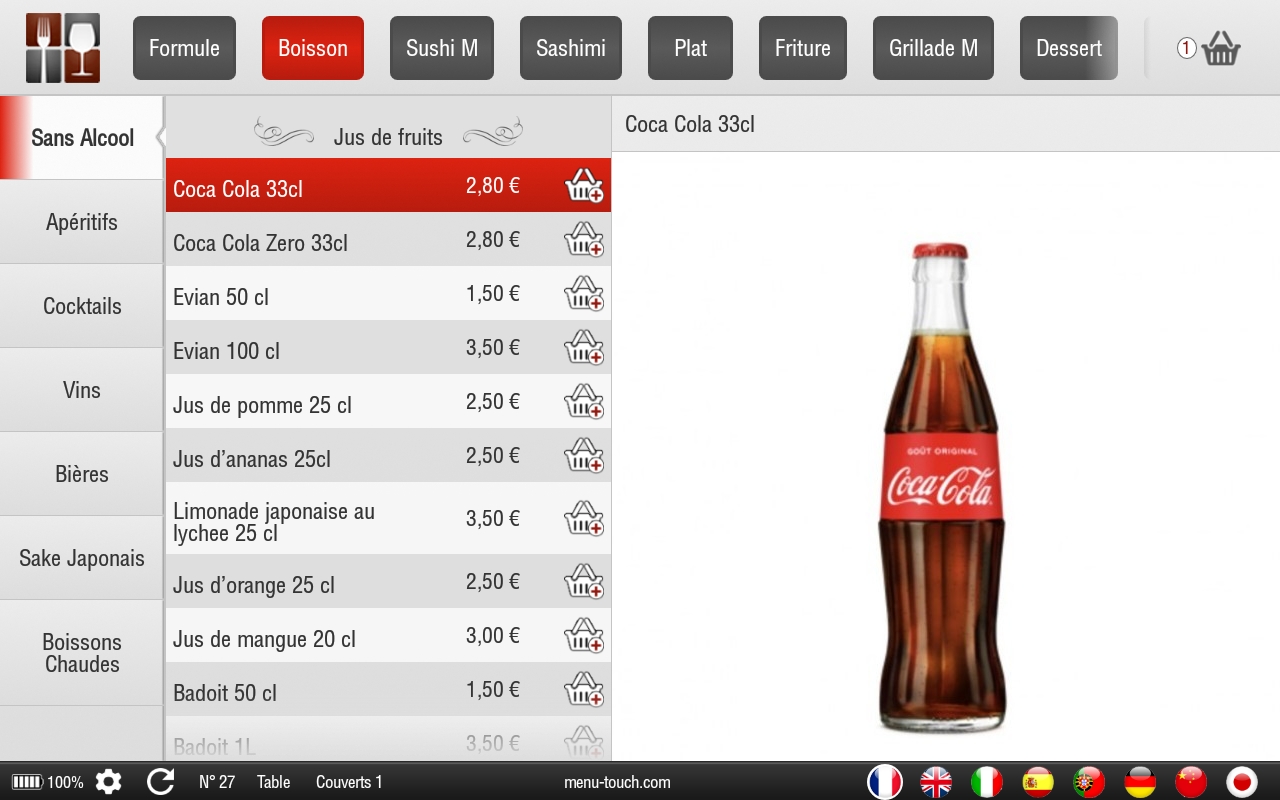Click the Coca Cola bottle product image
This screenshot has height=800, width=1280.
[942, 487]
